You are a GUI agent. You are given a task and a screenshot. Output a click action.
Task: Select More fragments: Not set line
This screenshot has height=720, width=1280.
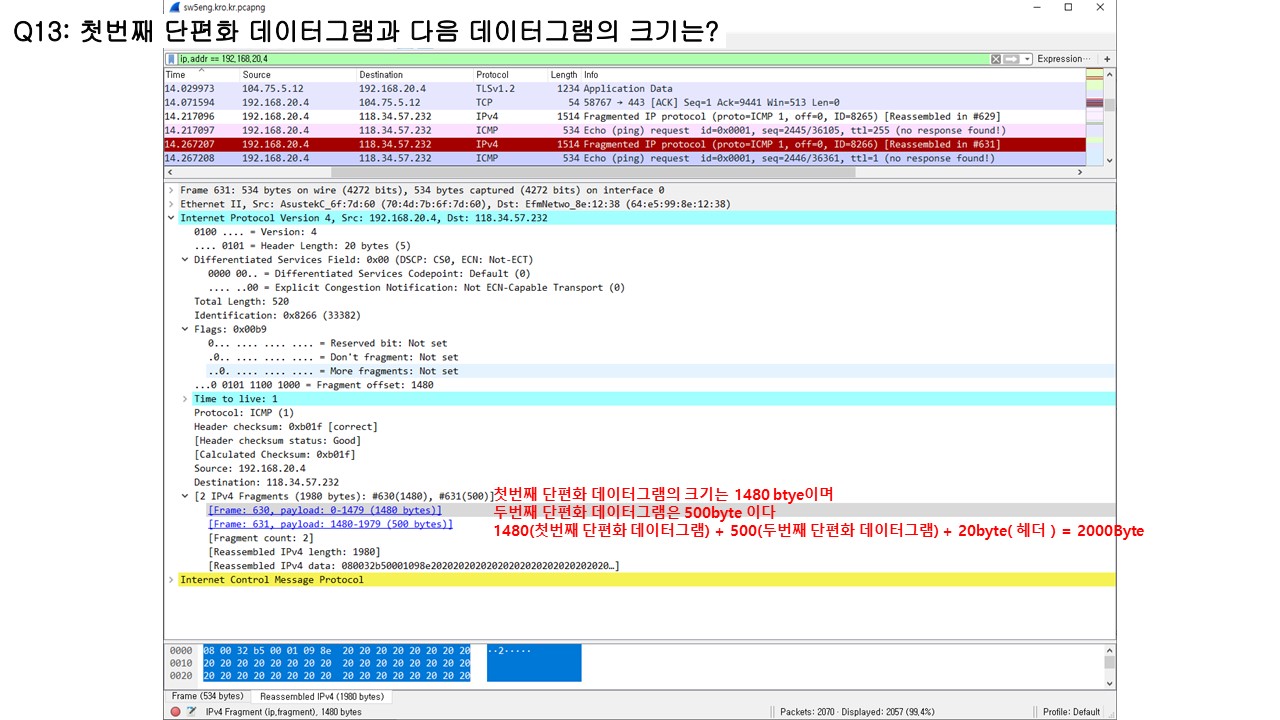coord(333,371)
